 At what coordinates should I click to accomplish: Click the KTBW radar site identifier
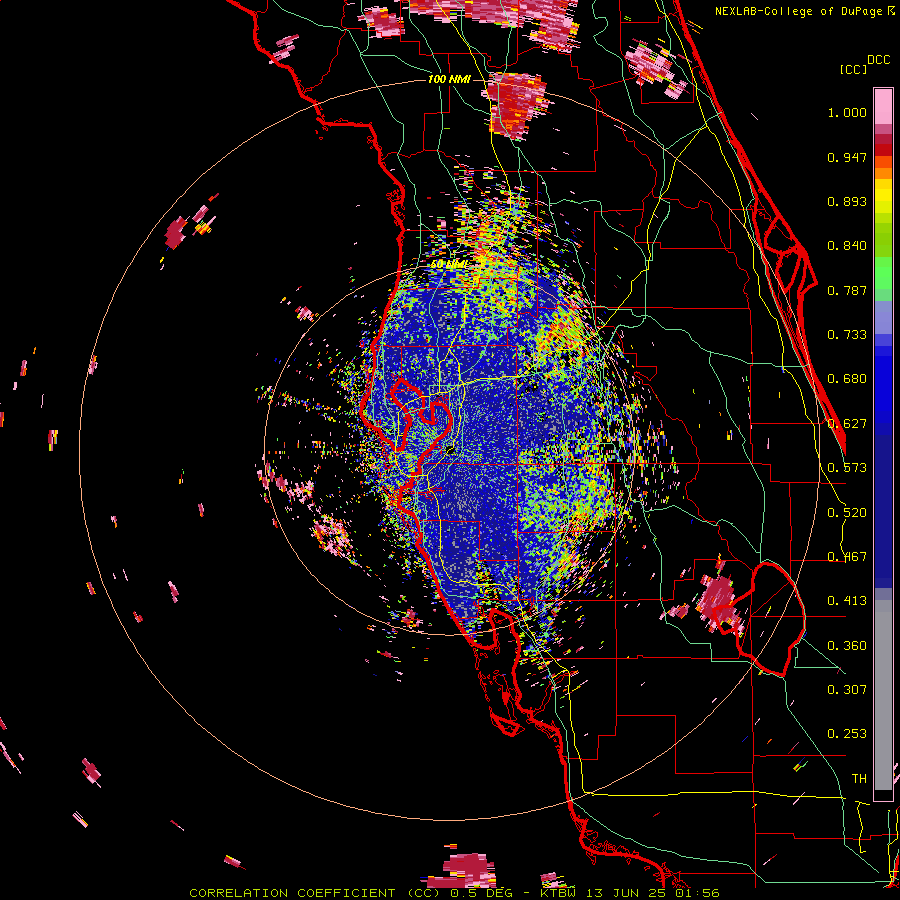(560, 893)
